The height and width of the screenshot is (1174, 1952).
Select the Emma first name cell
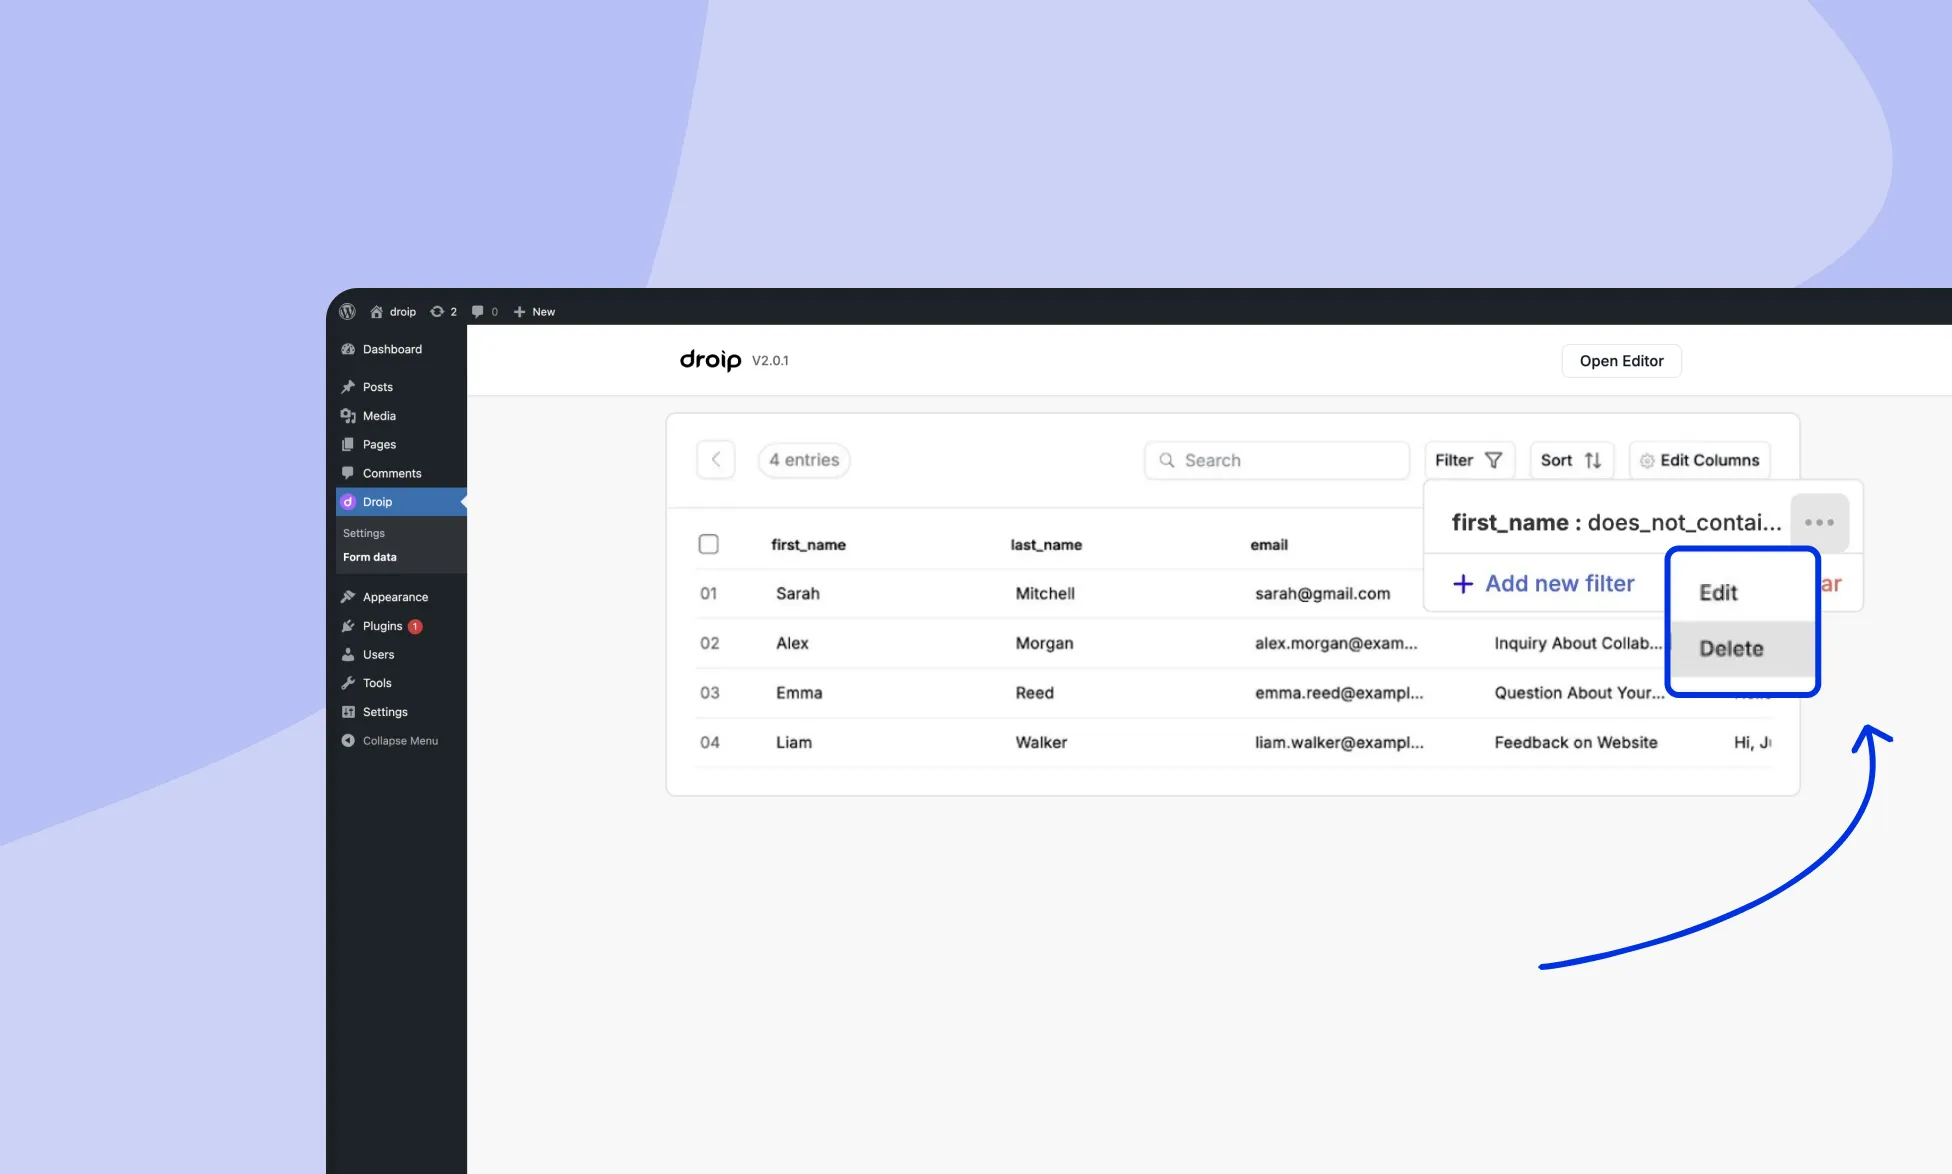tap(799, 692)
